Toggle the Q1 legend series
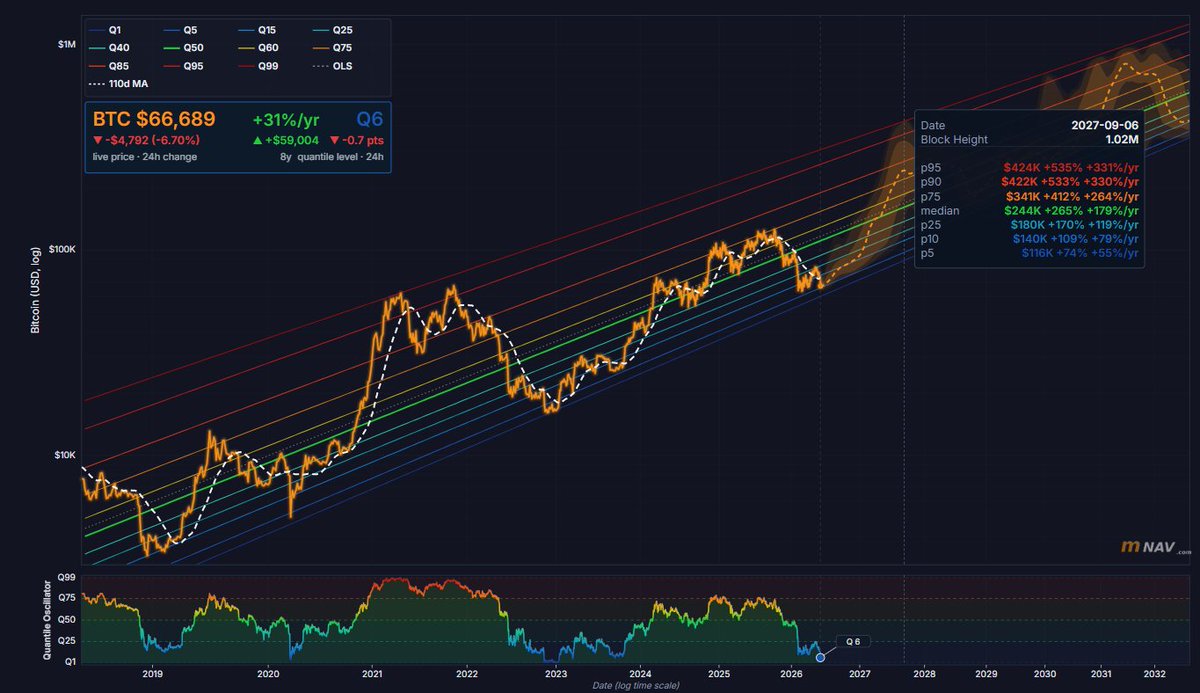 pos(105,30)
